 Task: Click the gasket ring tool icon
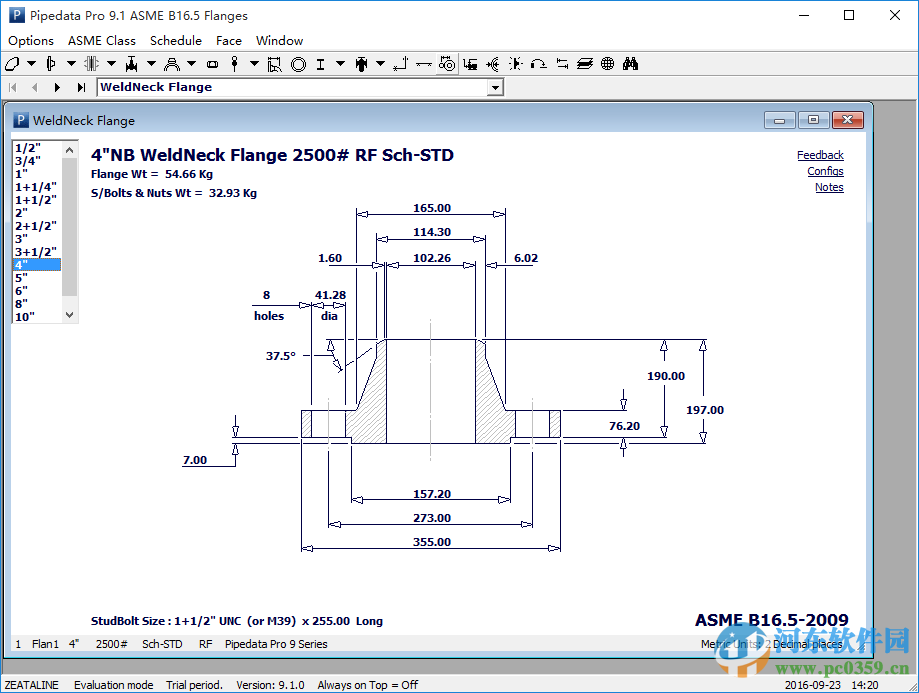pos(297,63)
